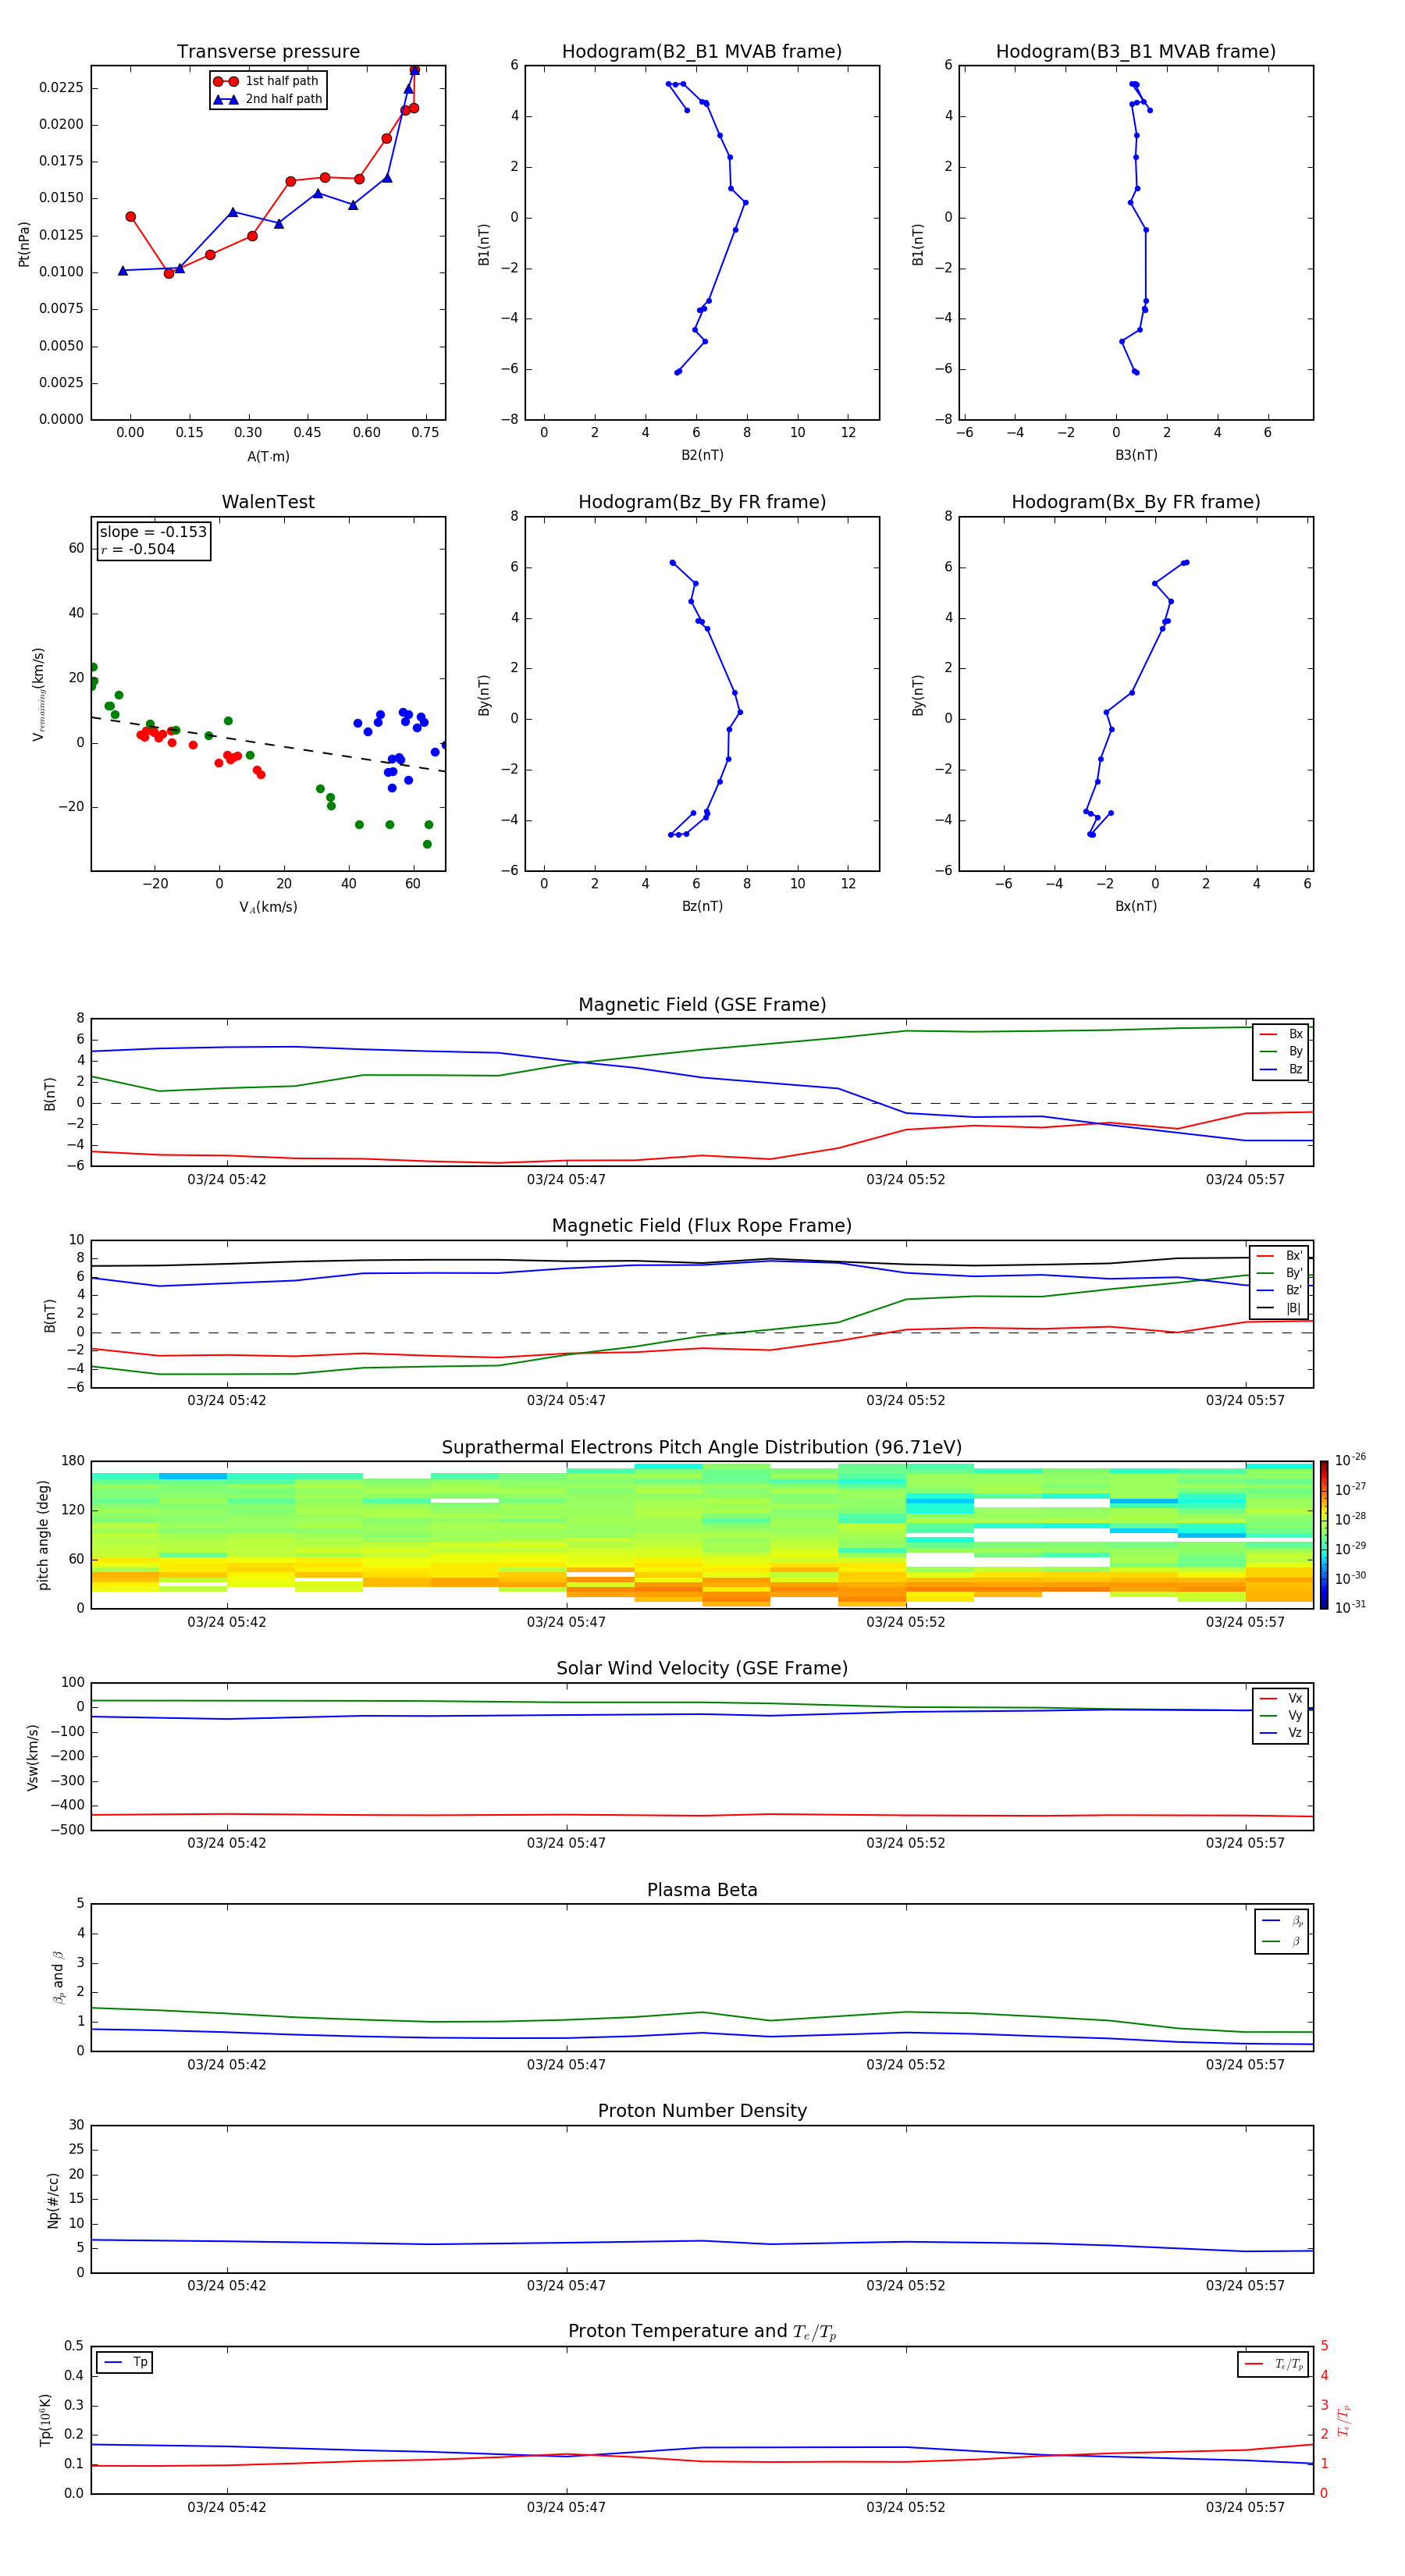Click the '1st half path' legend entry

point(266,81)
